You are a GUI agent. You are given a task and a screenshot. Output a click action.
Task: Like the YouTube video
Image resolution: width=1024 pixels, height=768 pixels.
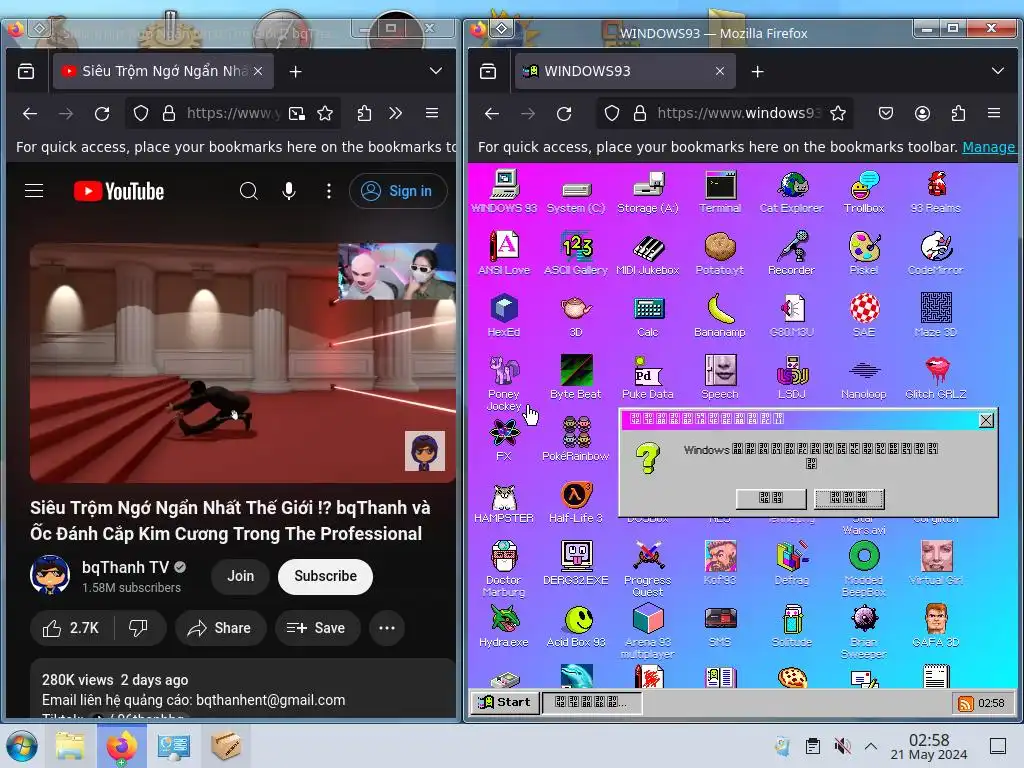(71, 628)
